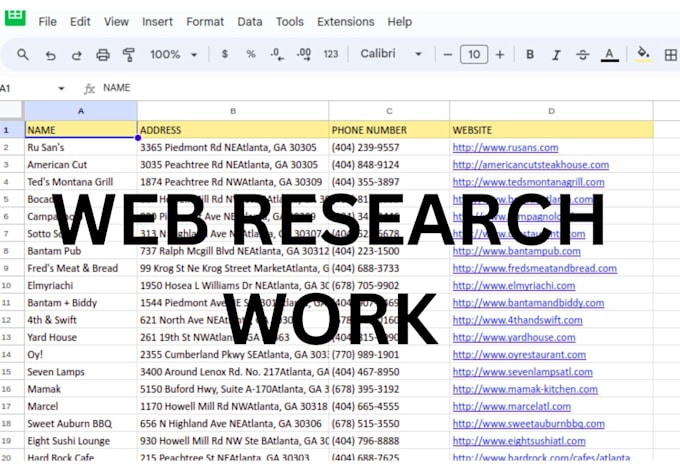This screenshot has width=680, height=471.
Task: Redo the last action
Action: pos(77,55)
